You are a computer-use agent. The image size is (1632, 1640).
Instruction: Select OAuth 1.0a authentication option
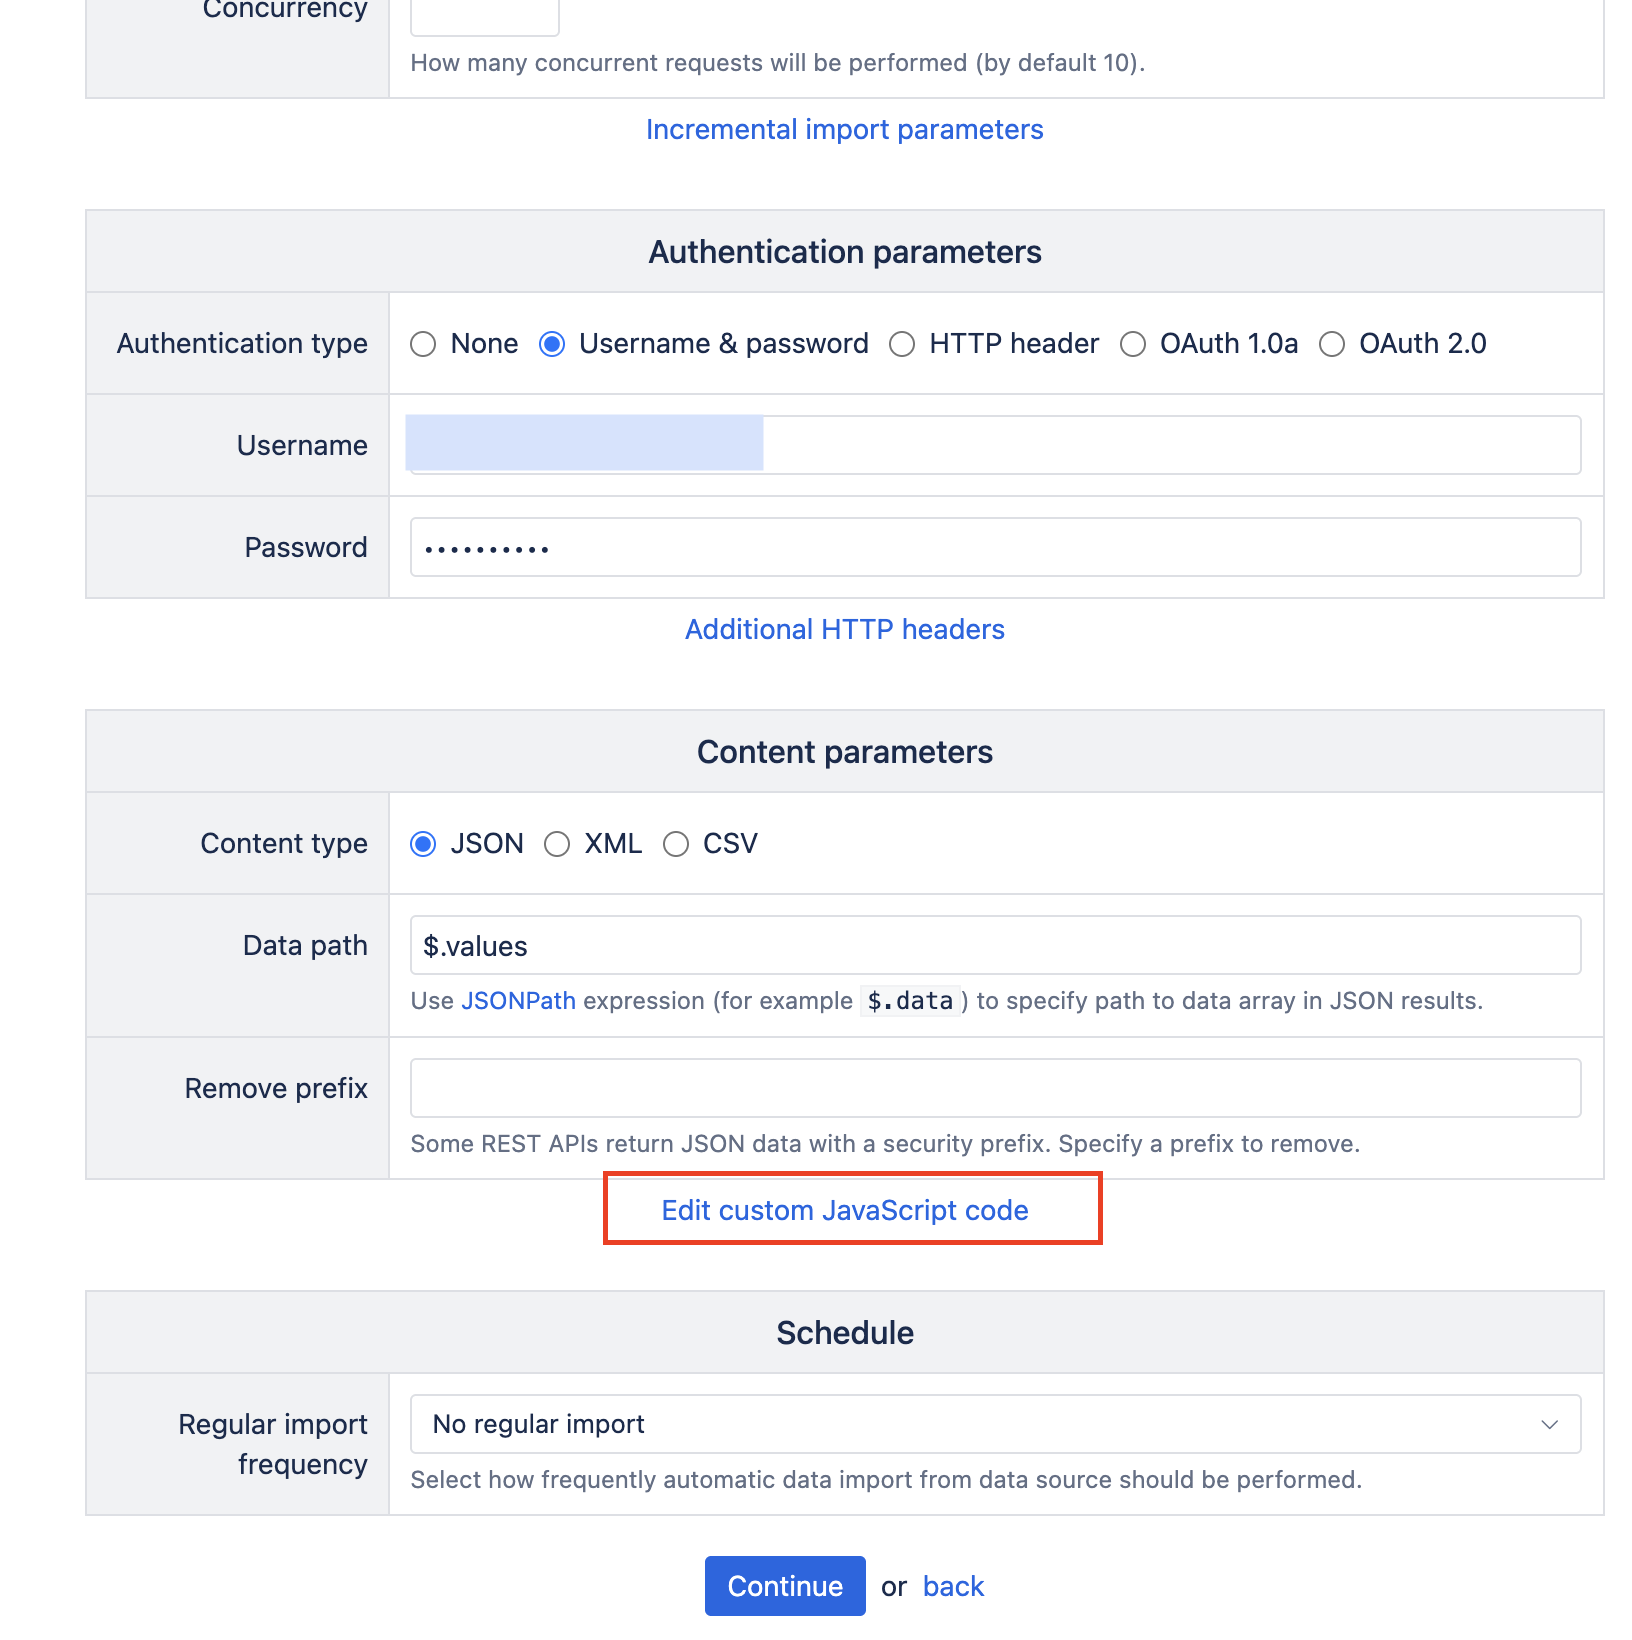tap(1133, 344)
